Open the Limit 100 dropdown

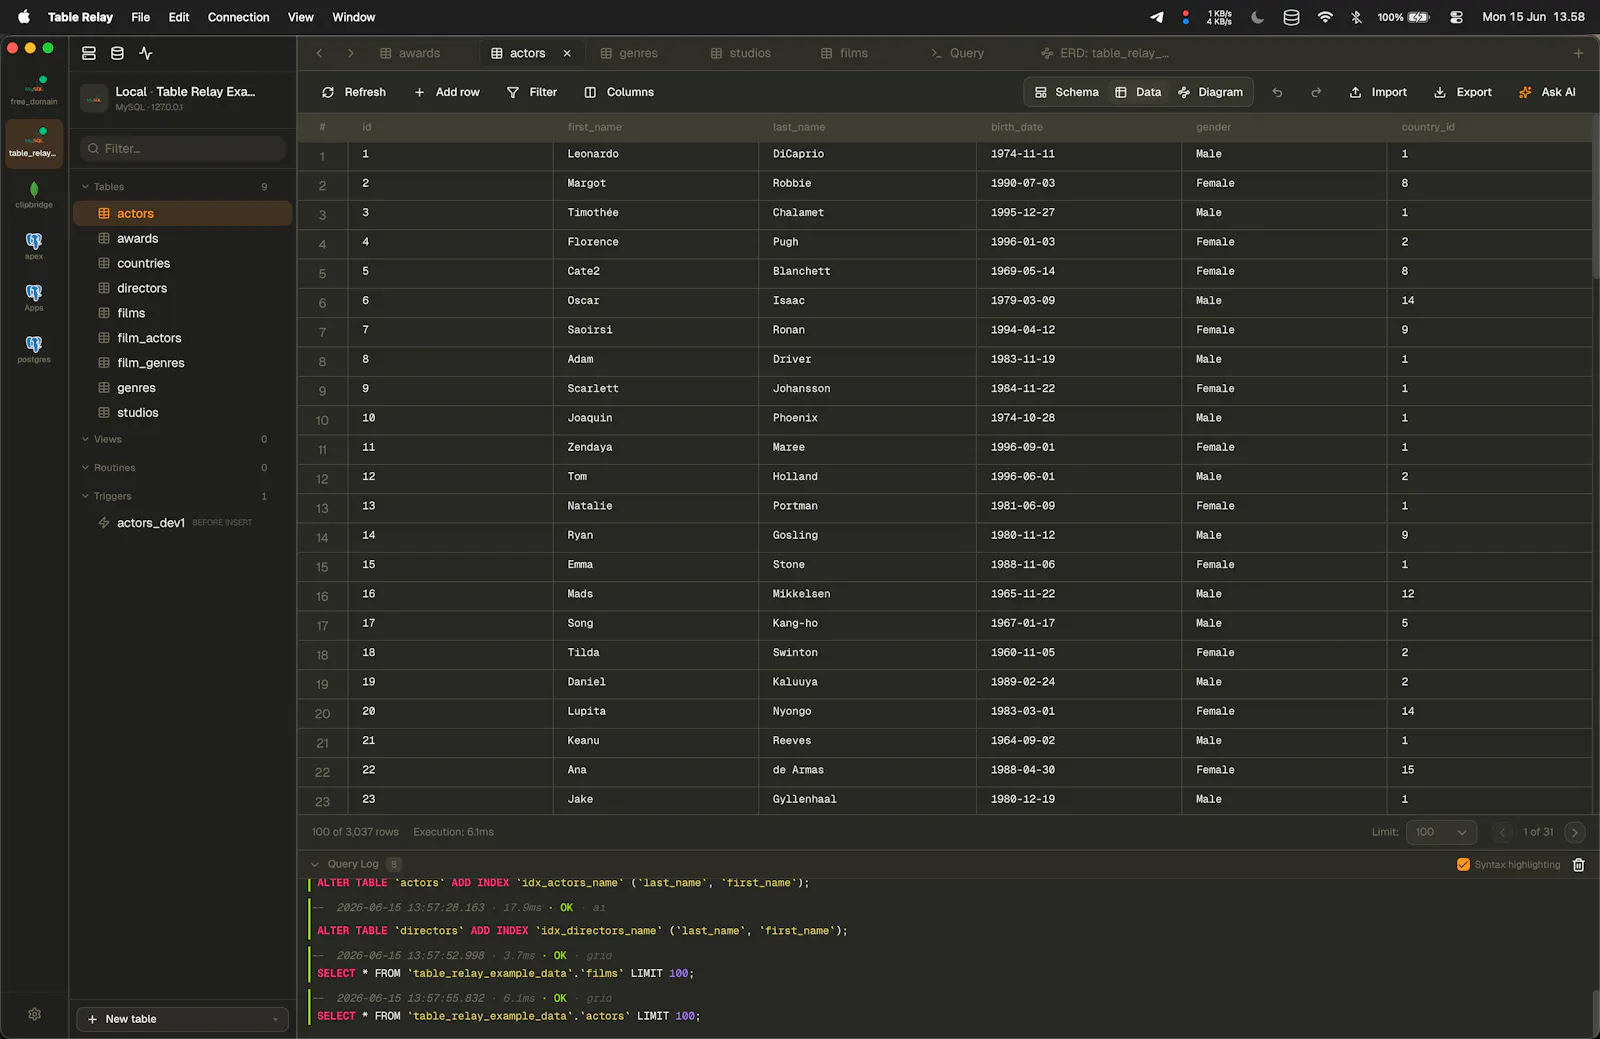click(1441, 832)
